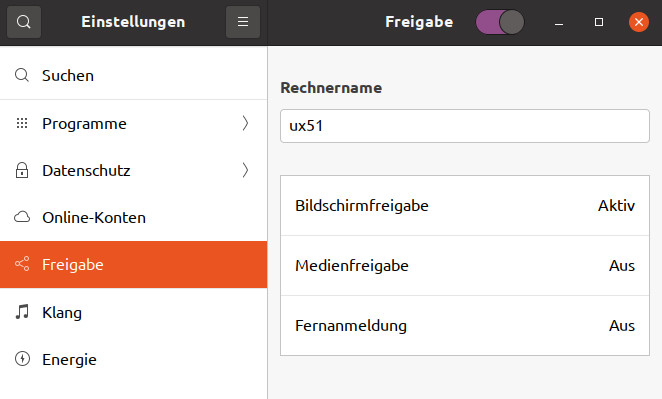Click the grid icon beside Programme
Viewport: 662px width, 399px height.
pos(22,123)
